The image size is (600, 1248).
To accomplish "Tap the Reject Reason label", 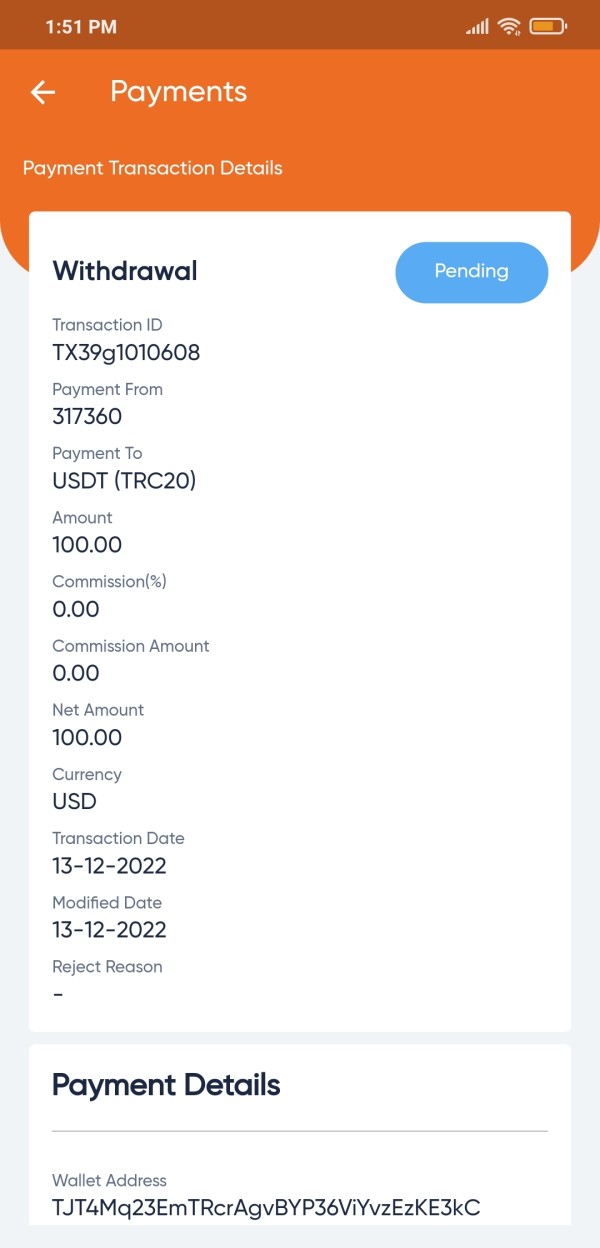I will [x=107, y=967].
